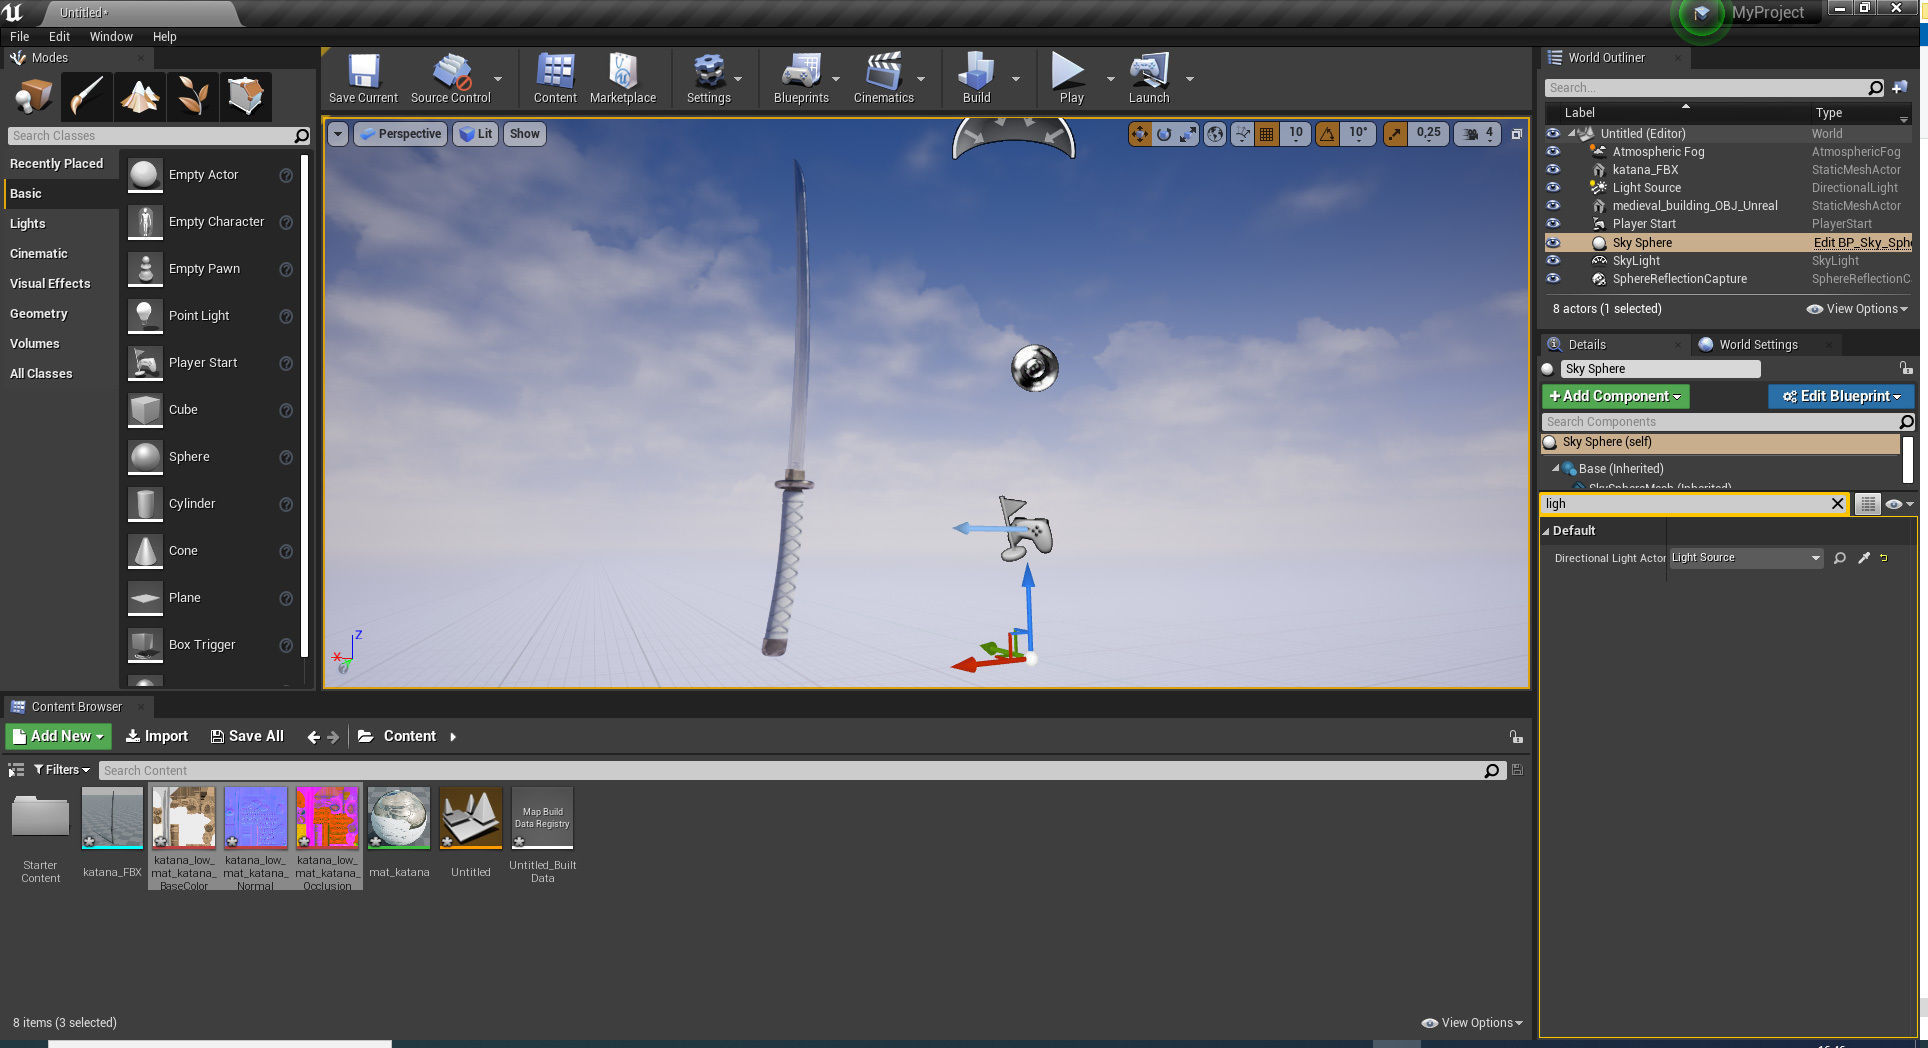
Task: Select the translate gizmo tool in viewport
Action: [x=1140, y=134]
